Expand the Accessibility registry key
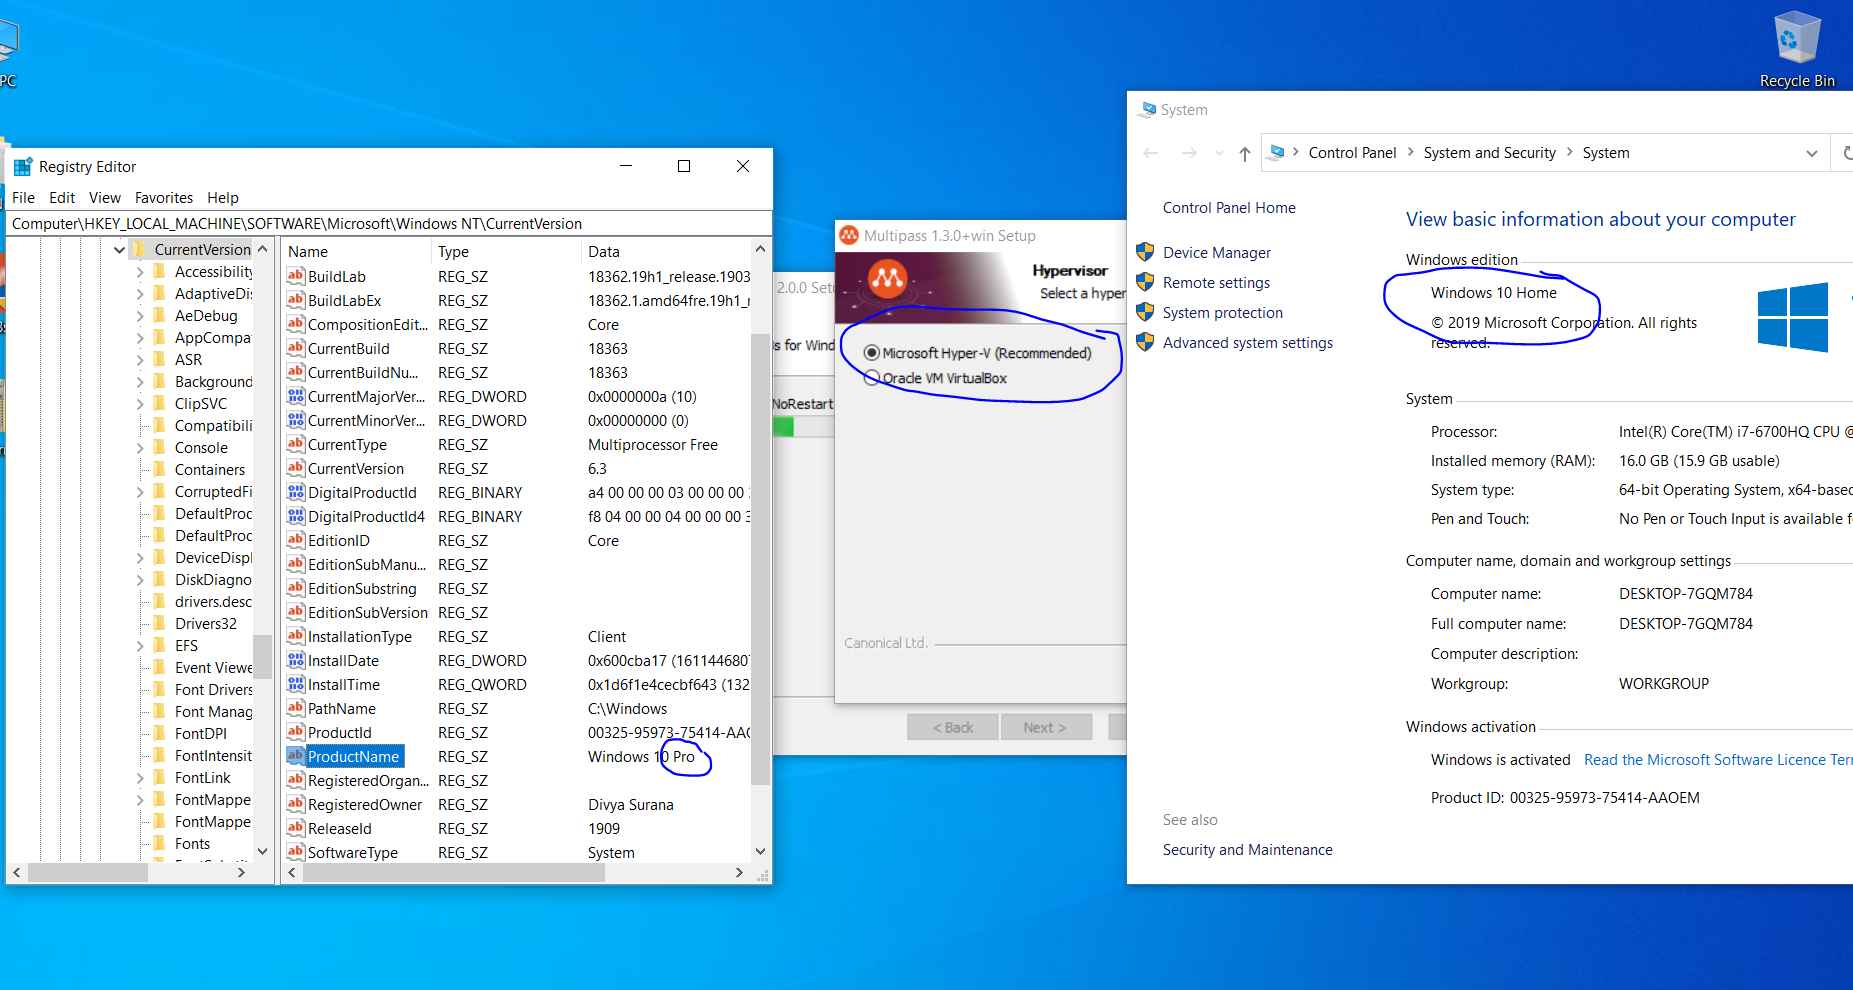The width and height of the screenshot is (1853, 990). [140, 271]
